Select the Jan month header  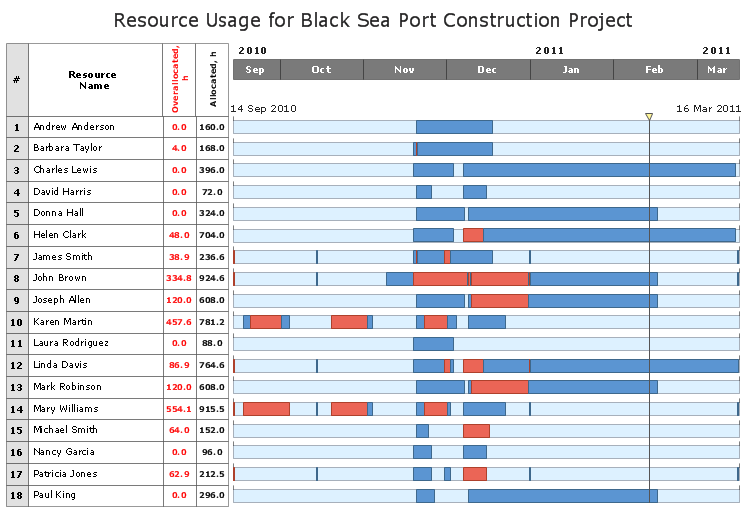click(x=572, y=70)
